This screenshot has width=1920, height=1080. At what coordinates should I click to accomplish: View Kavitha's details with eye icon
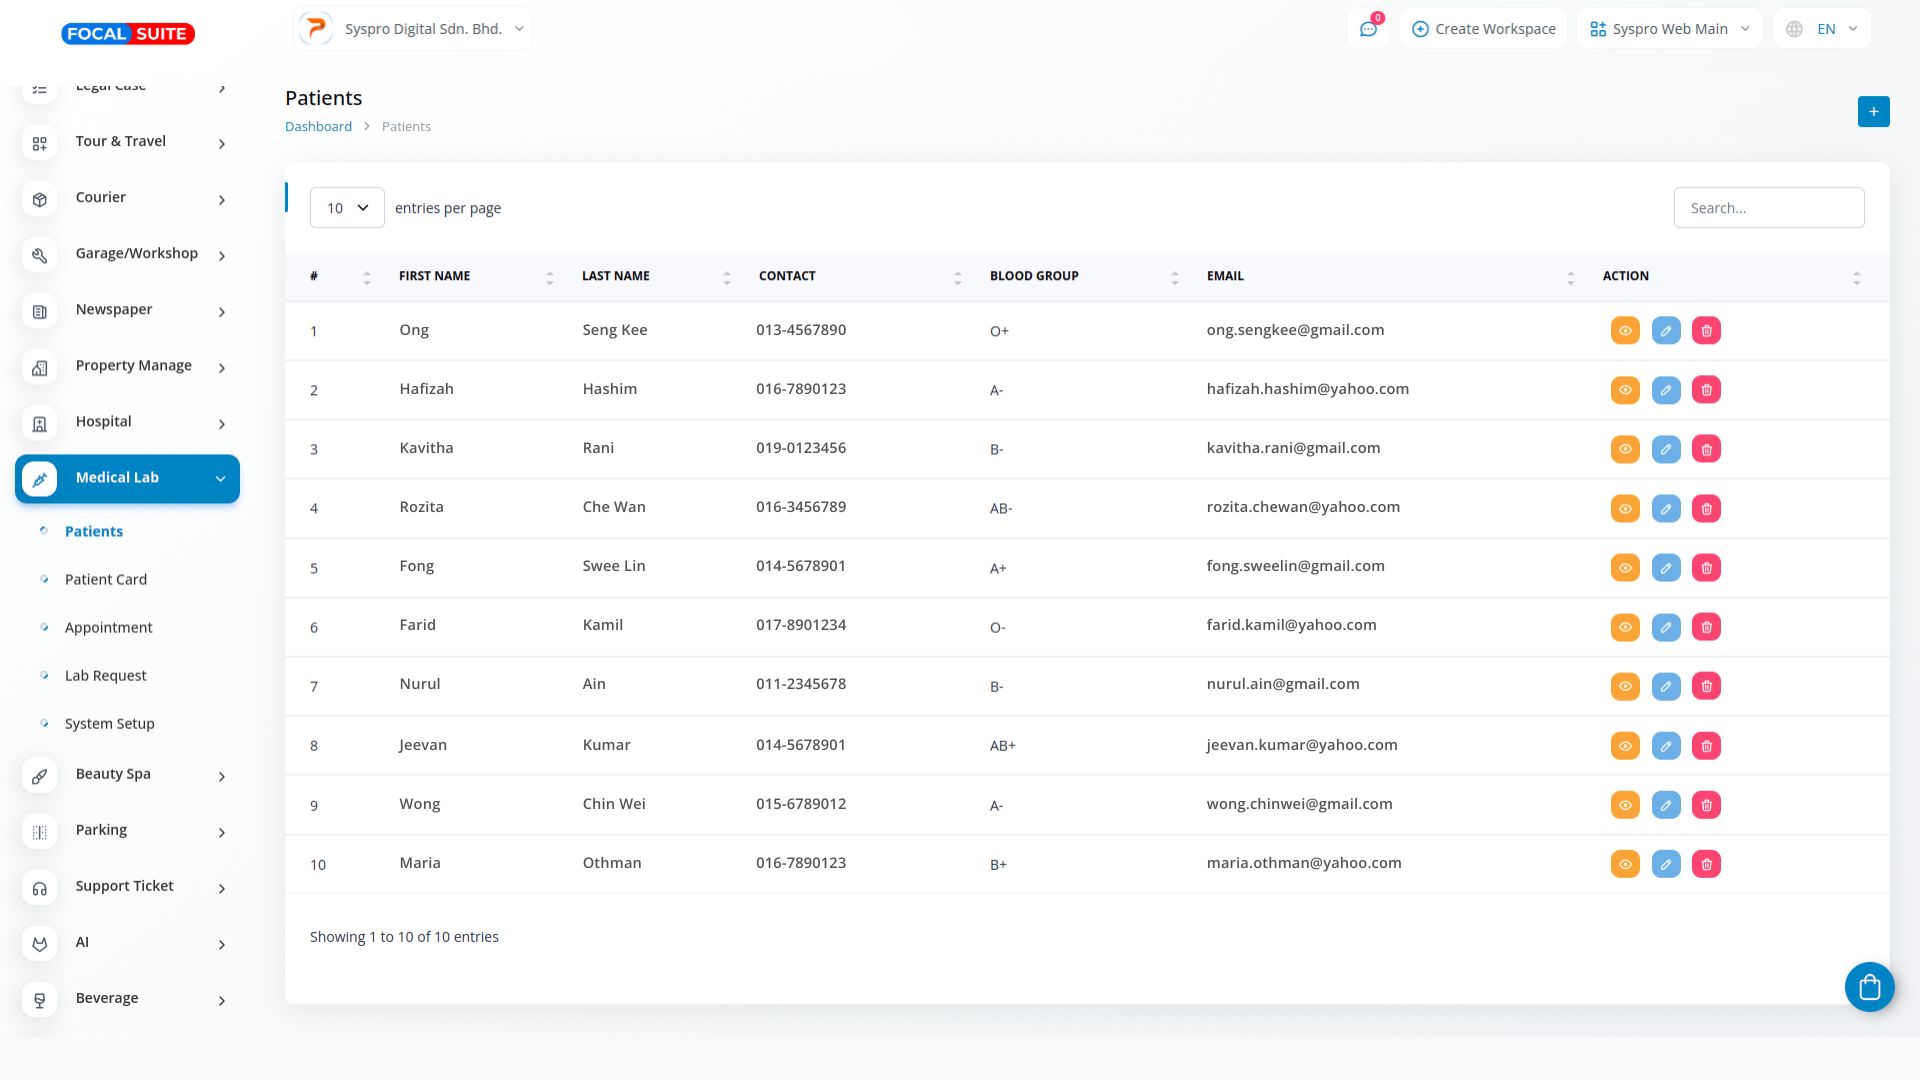1625,449
